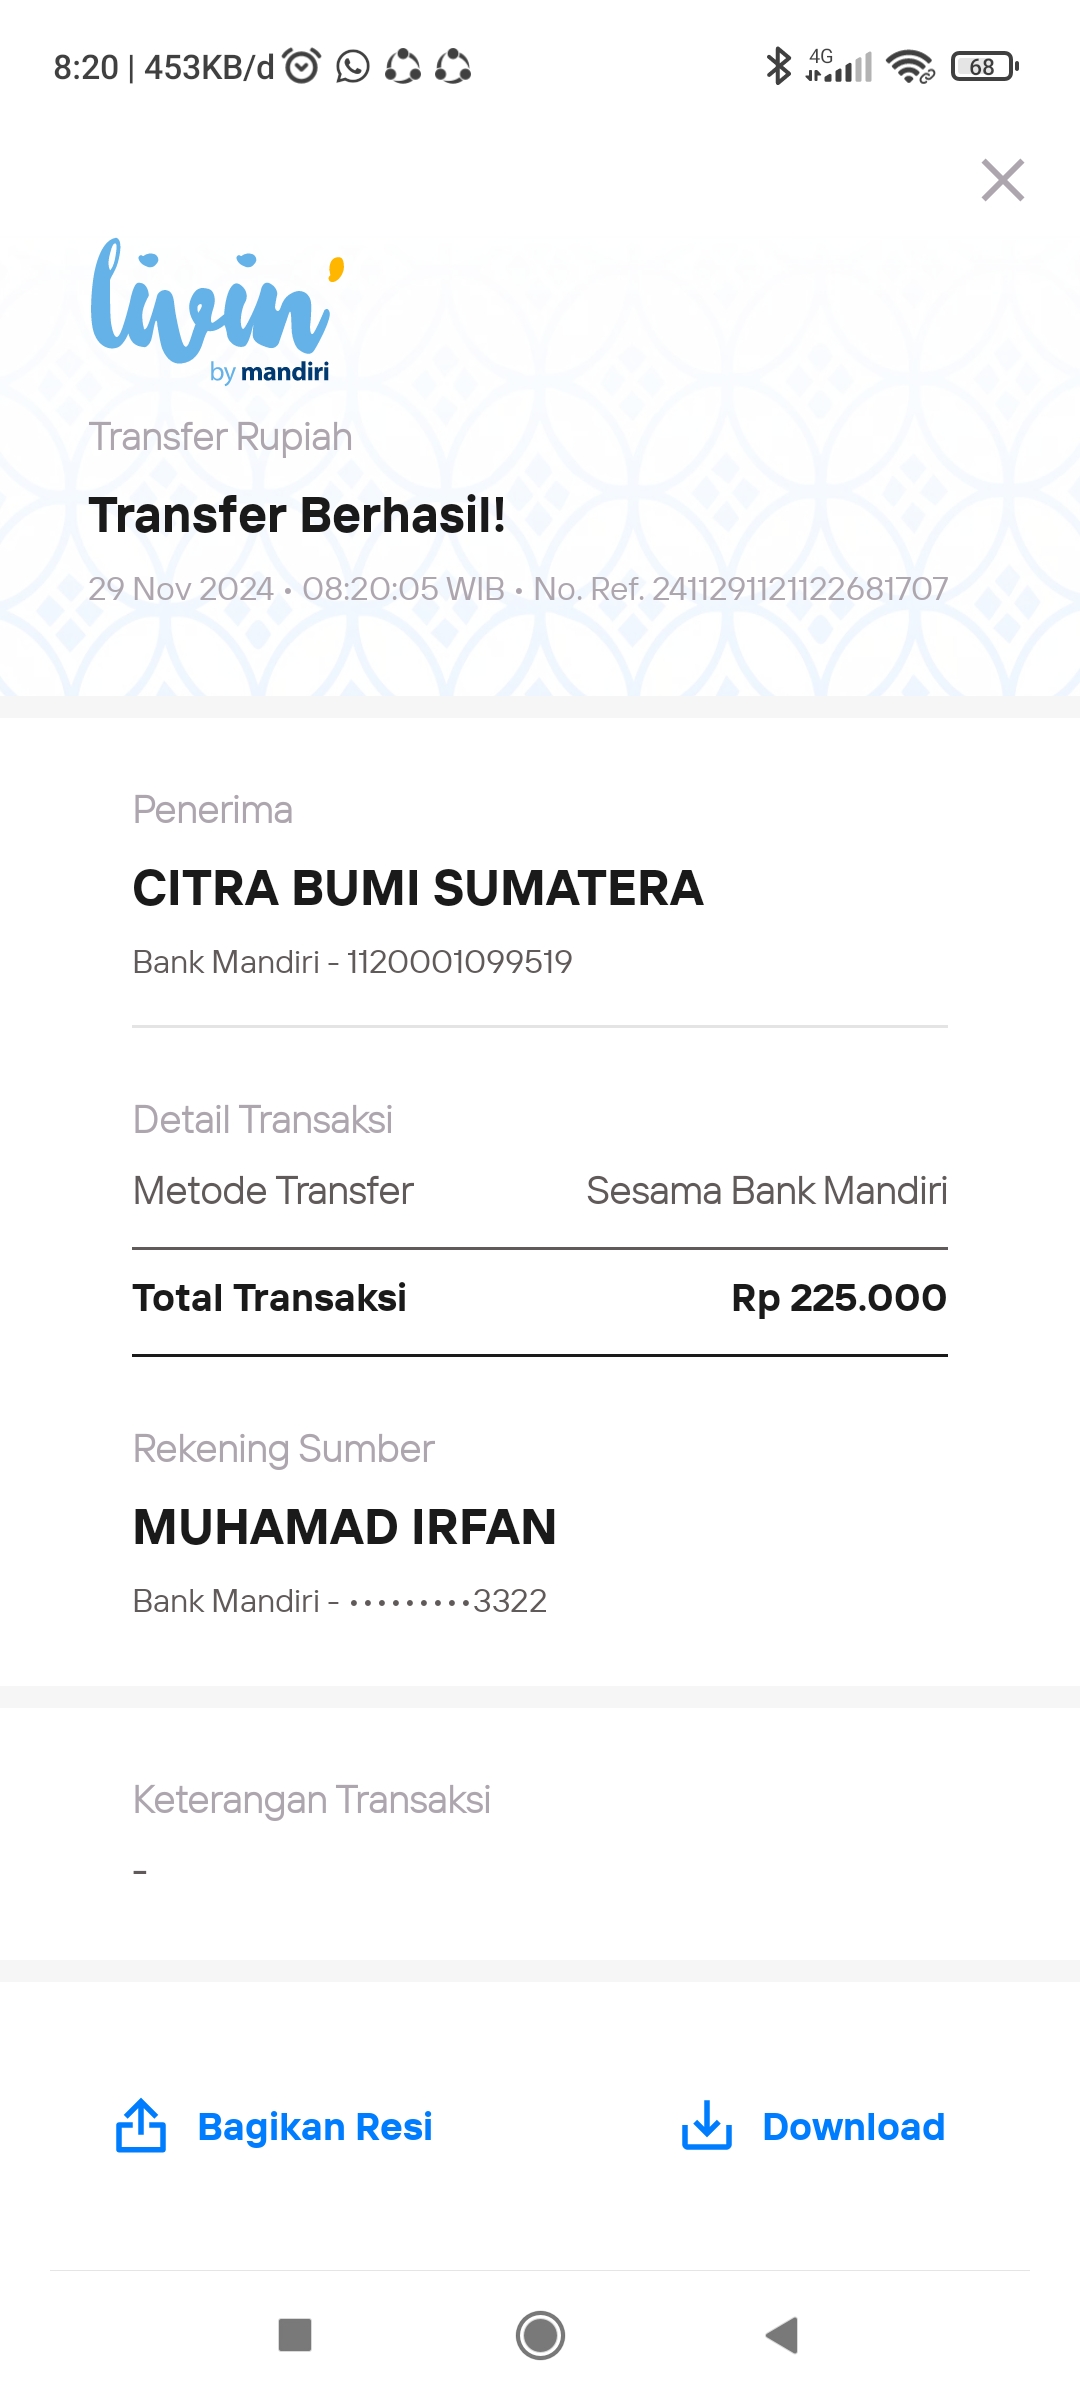The image size is (1080, 2400).
Task: Select recipient CITRA BUMI SUMATERA name
Action: (418, 888)
